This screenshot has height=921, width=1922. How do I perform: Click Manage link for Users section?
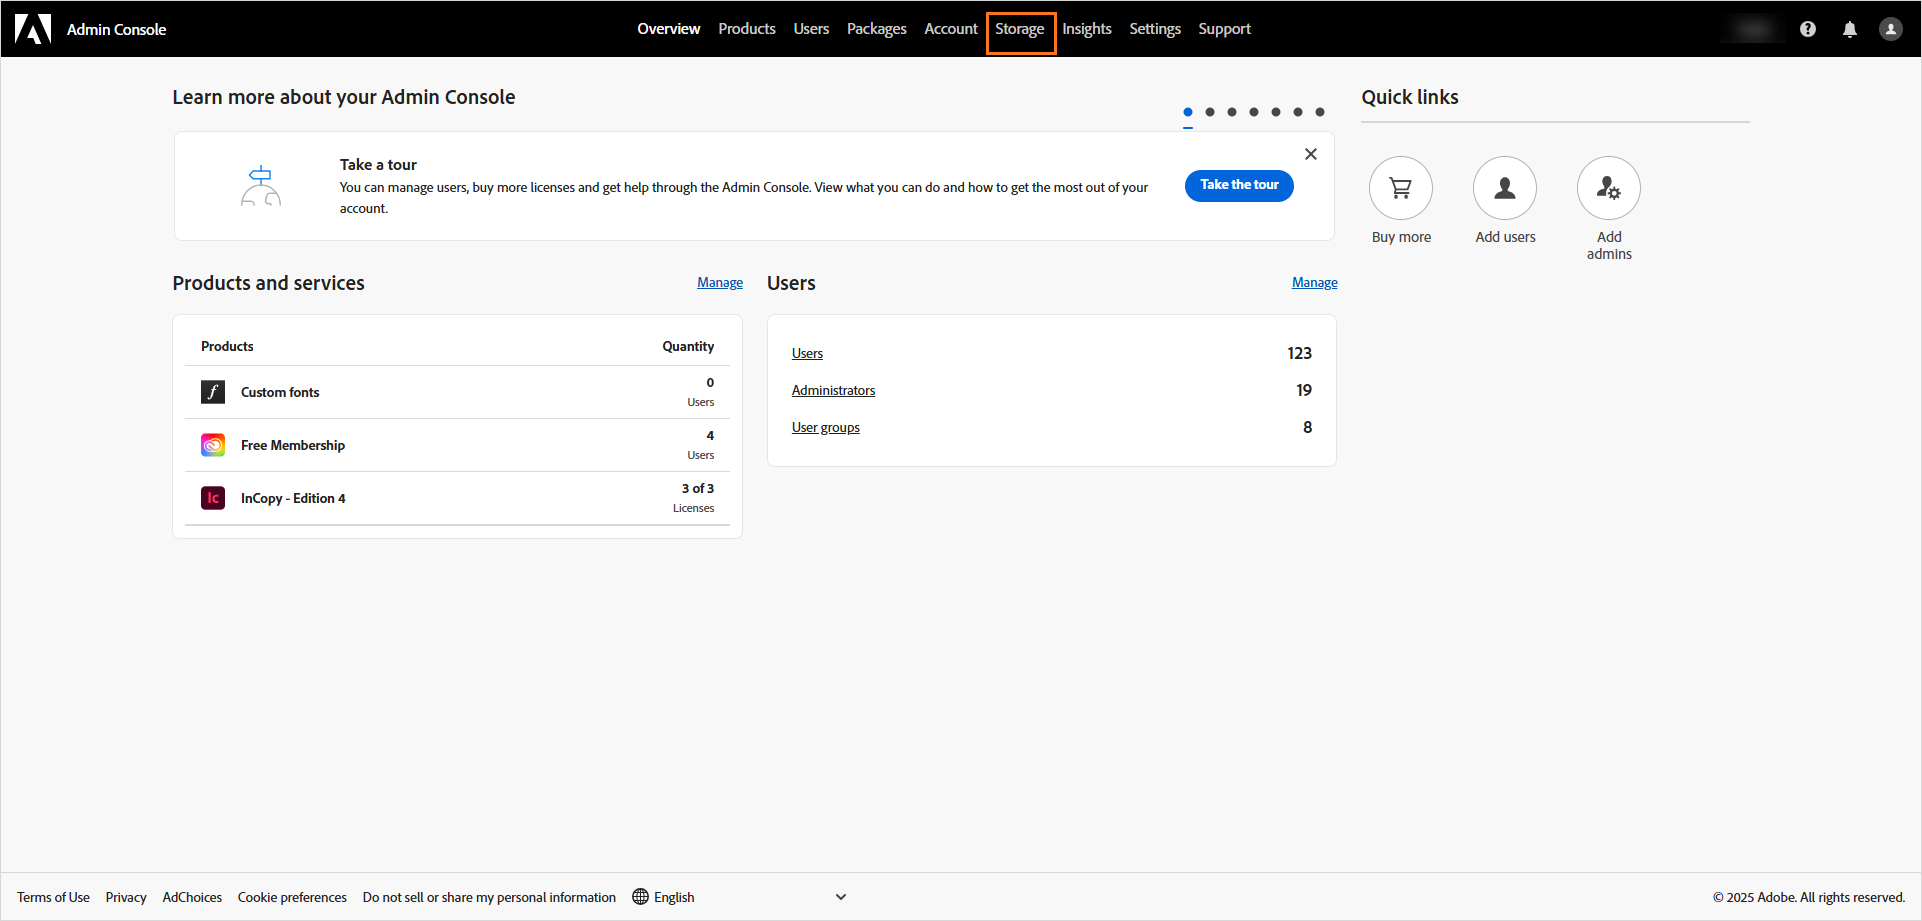point(1315,283)
